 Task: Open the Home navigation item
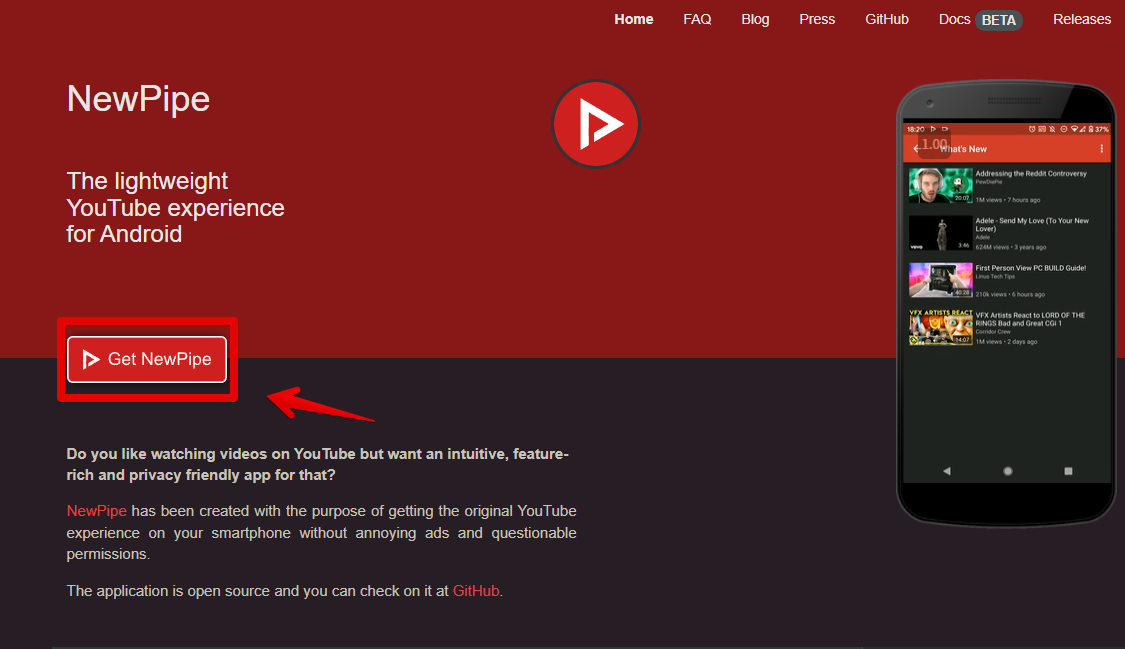[634, 19]
